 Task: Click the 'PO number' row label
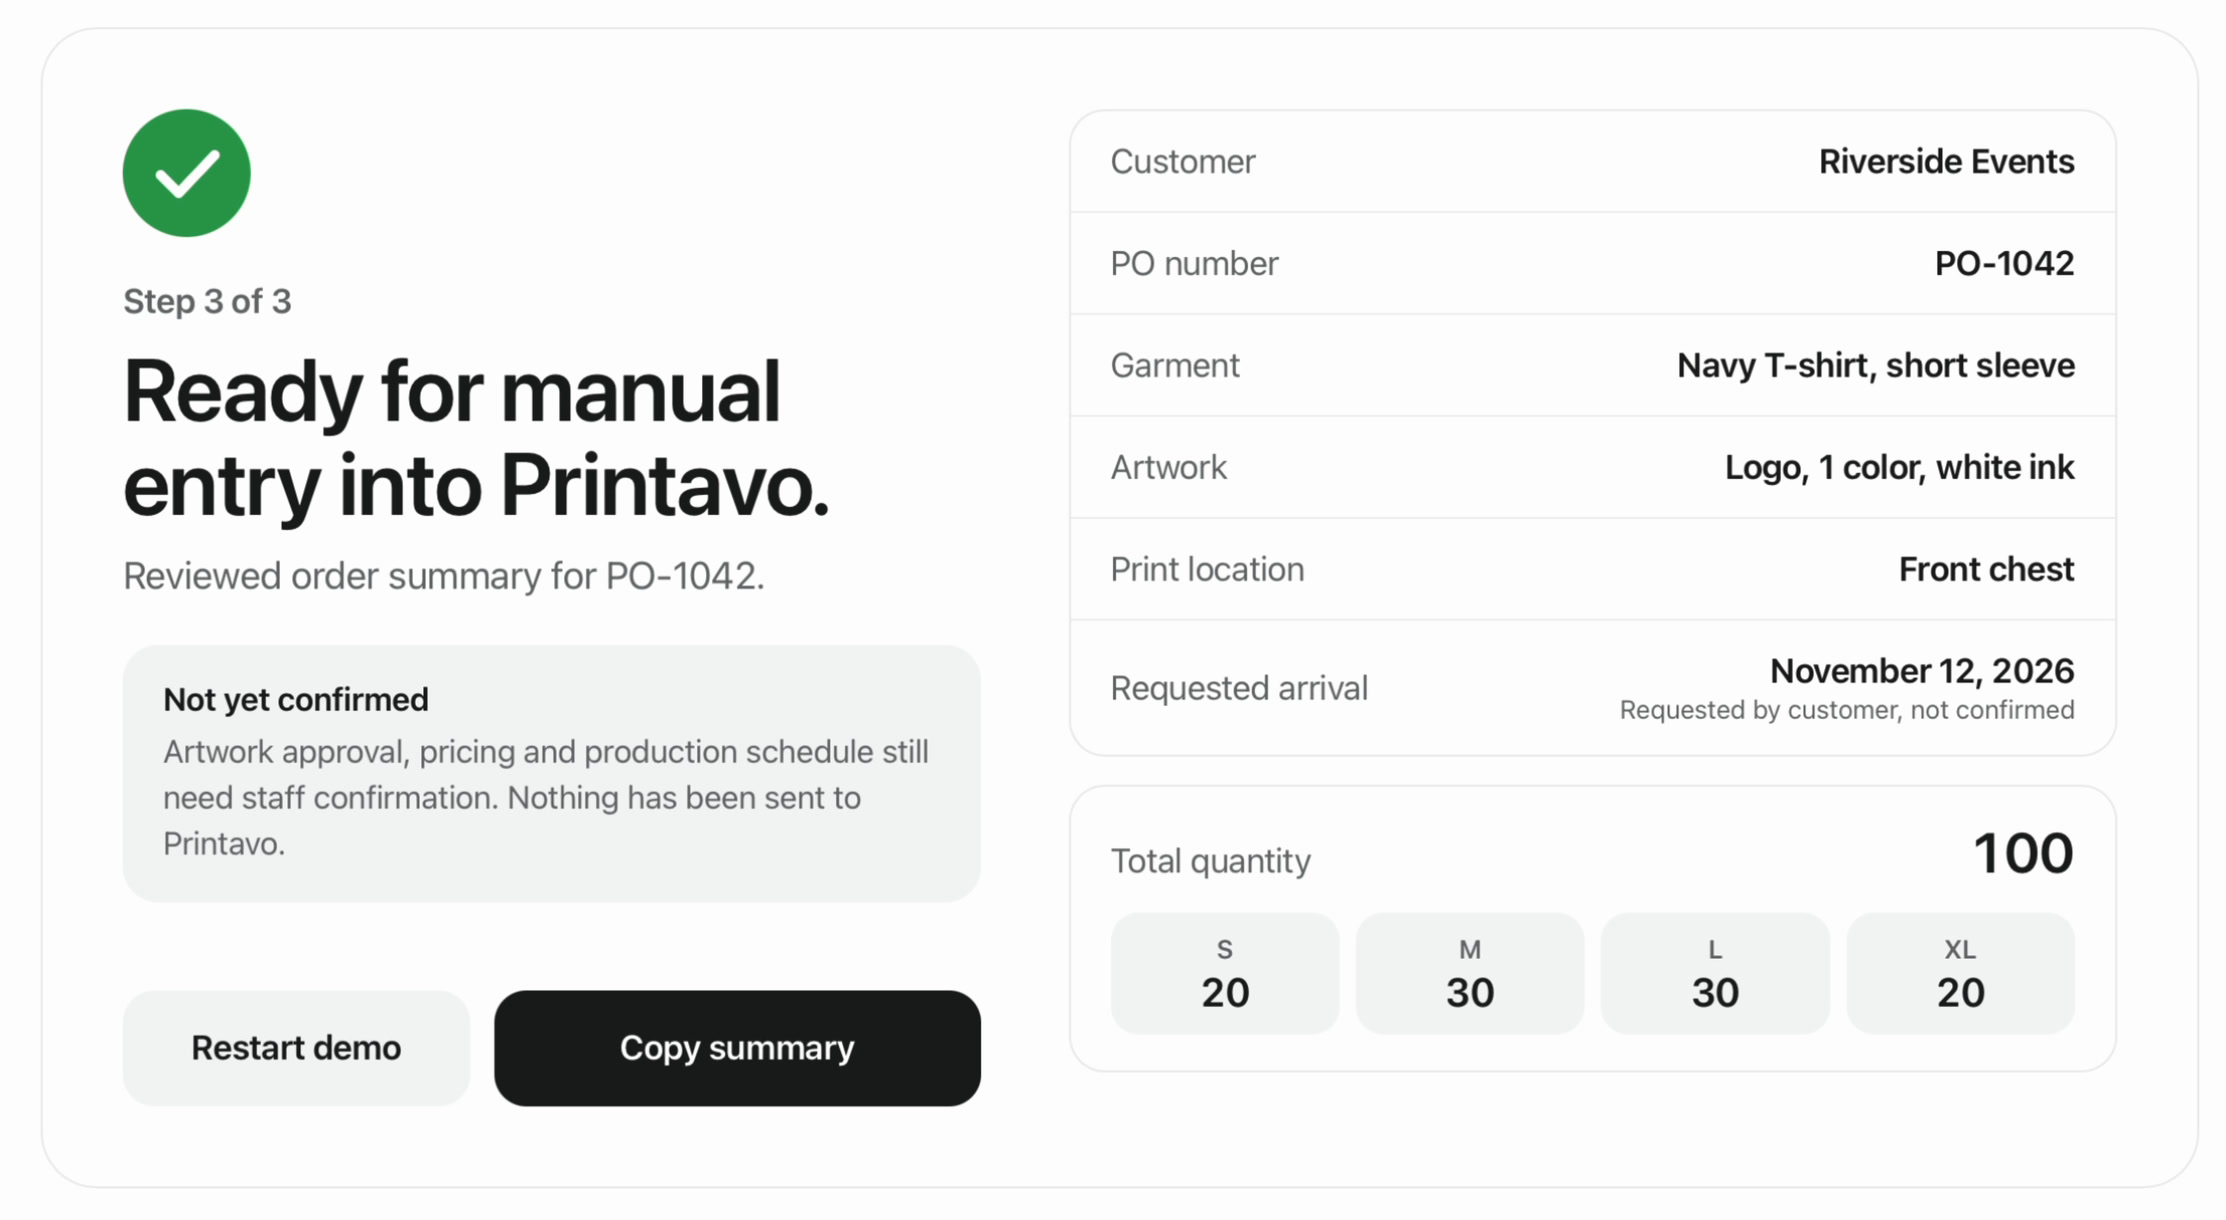[x=1194, y=264]
